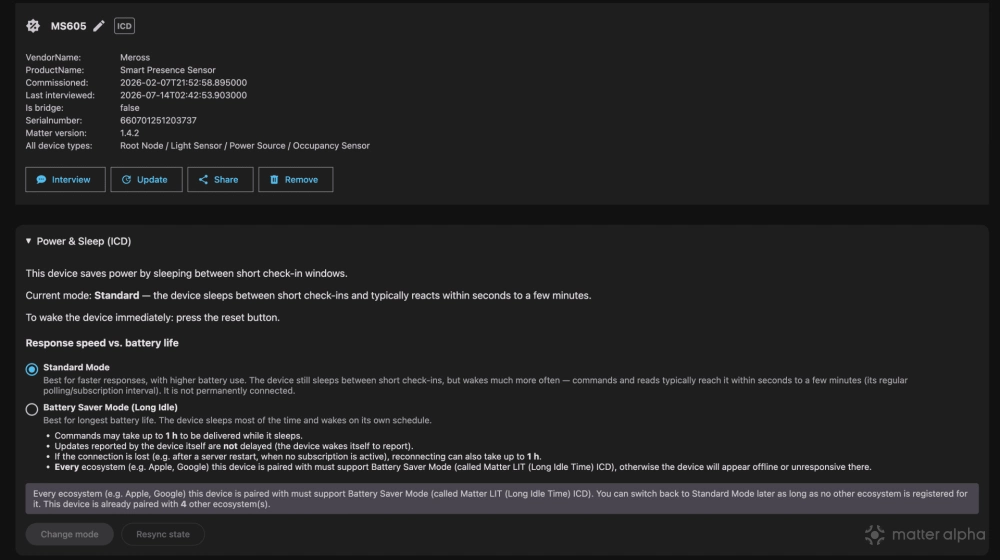1000x560 pixels.
Task: Click the trash icon on the Remove button
Action: pyautogui.click(x=274, y=179)
